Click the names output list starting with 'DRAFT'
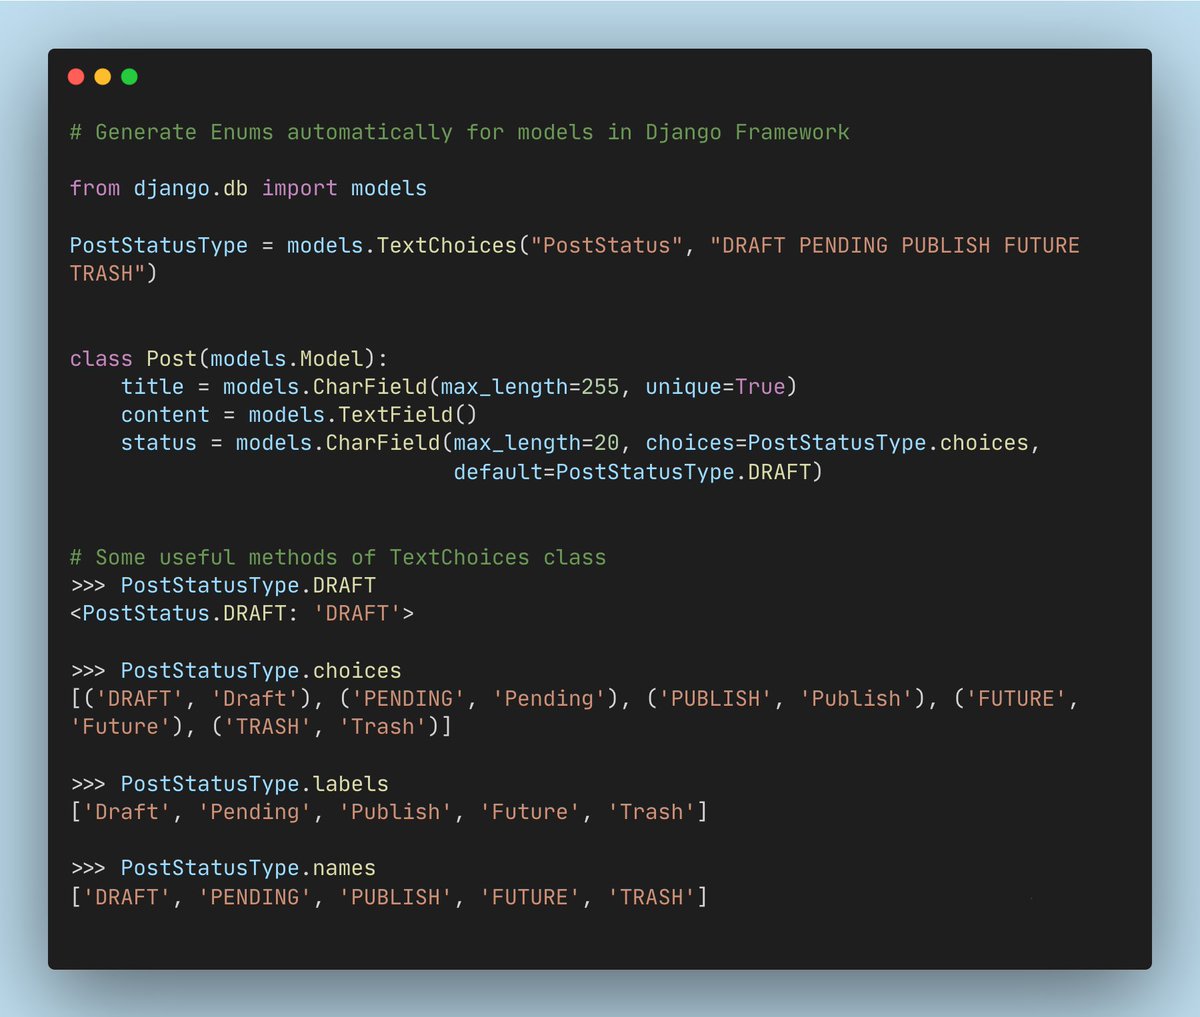The width and height of the screenshot is (1200, 1017). 389,896
